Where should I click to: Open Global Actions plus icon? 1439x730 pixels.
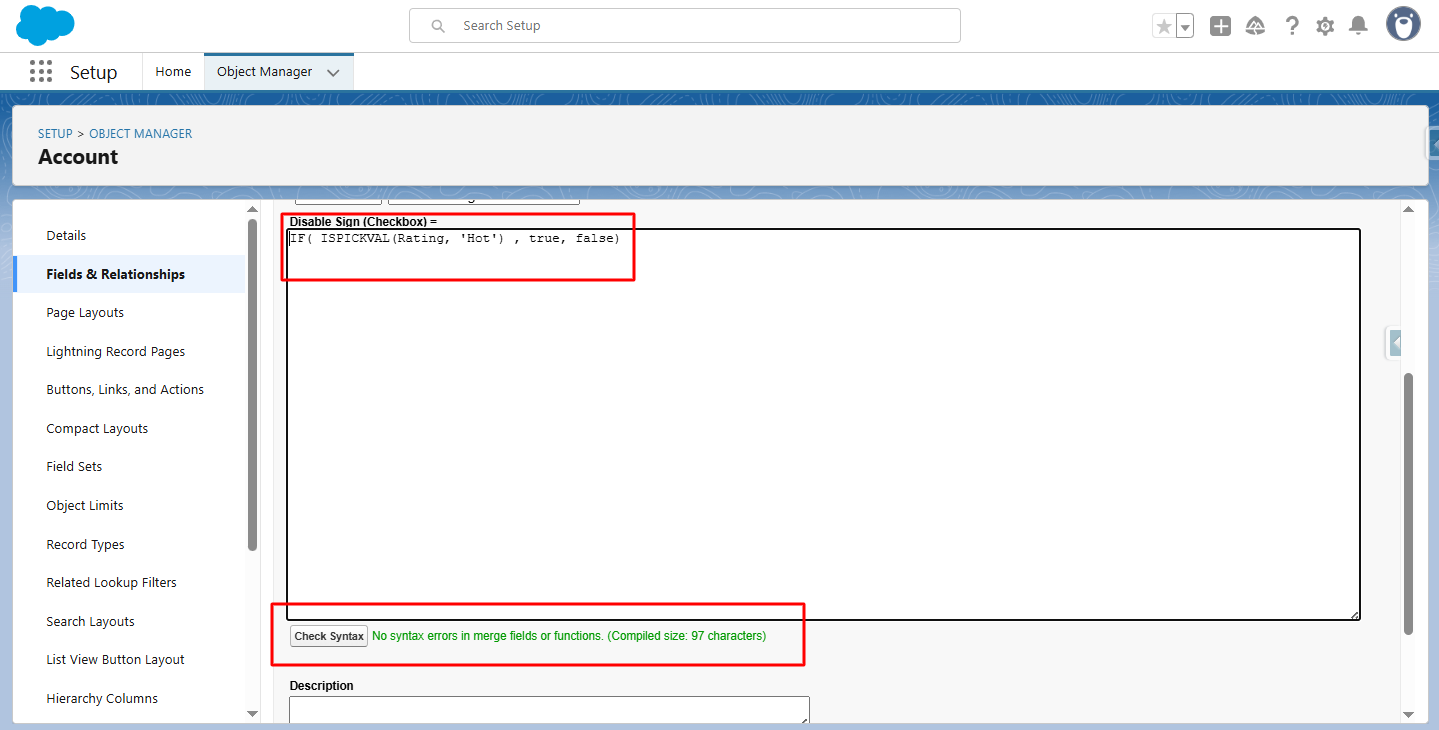(x=1220, y=26)
